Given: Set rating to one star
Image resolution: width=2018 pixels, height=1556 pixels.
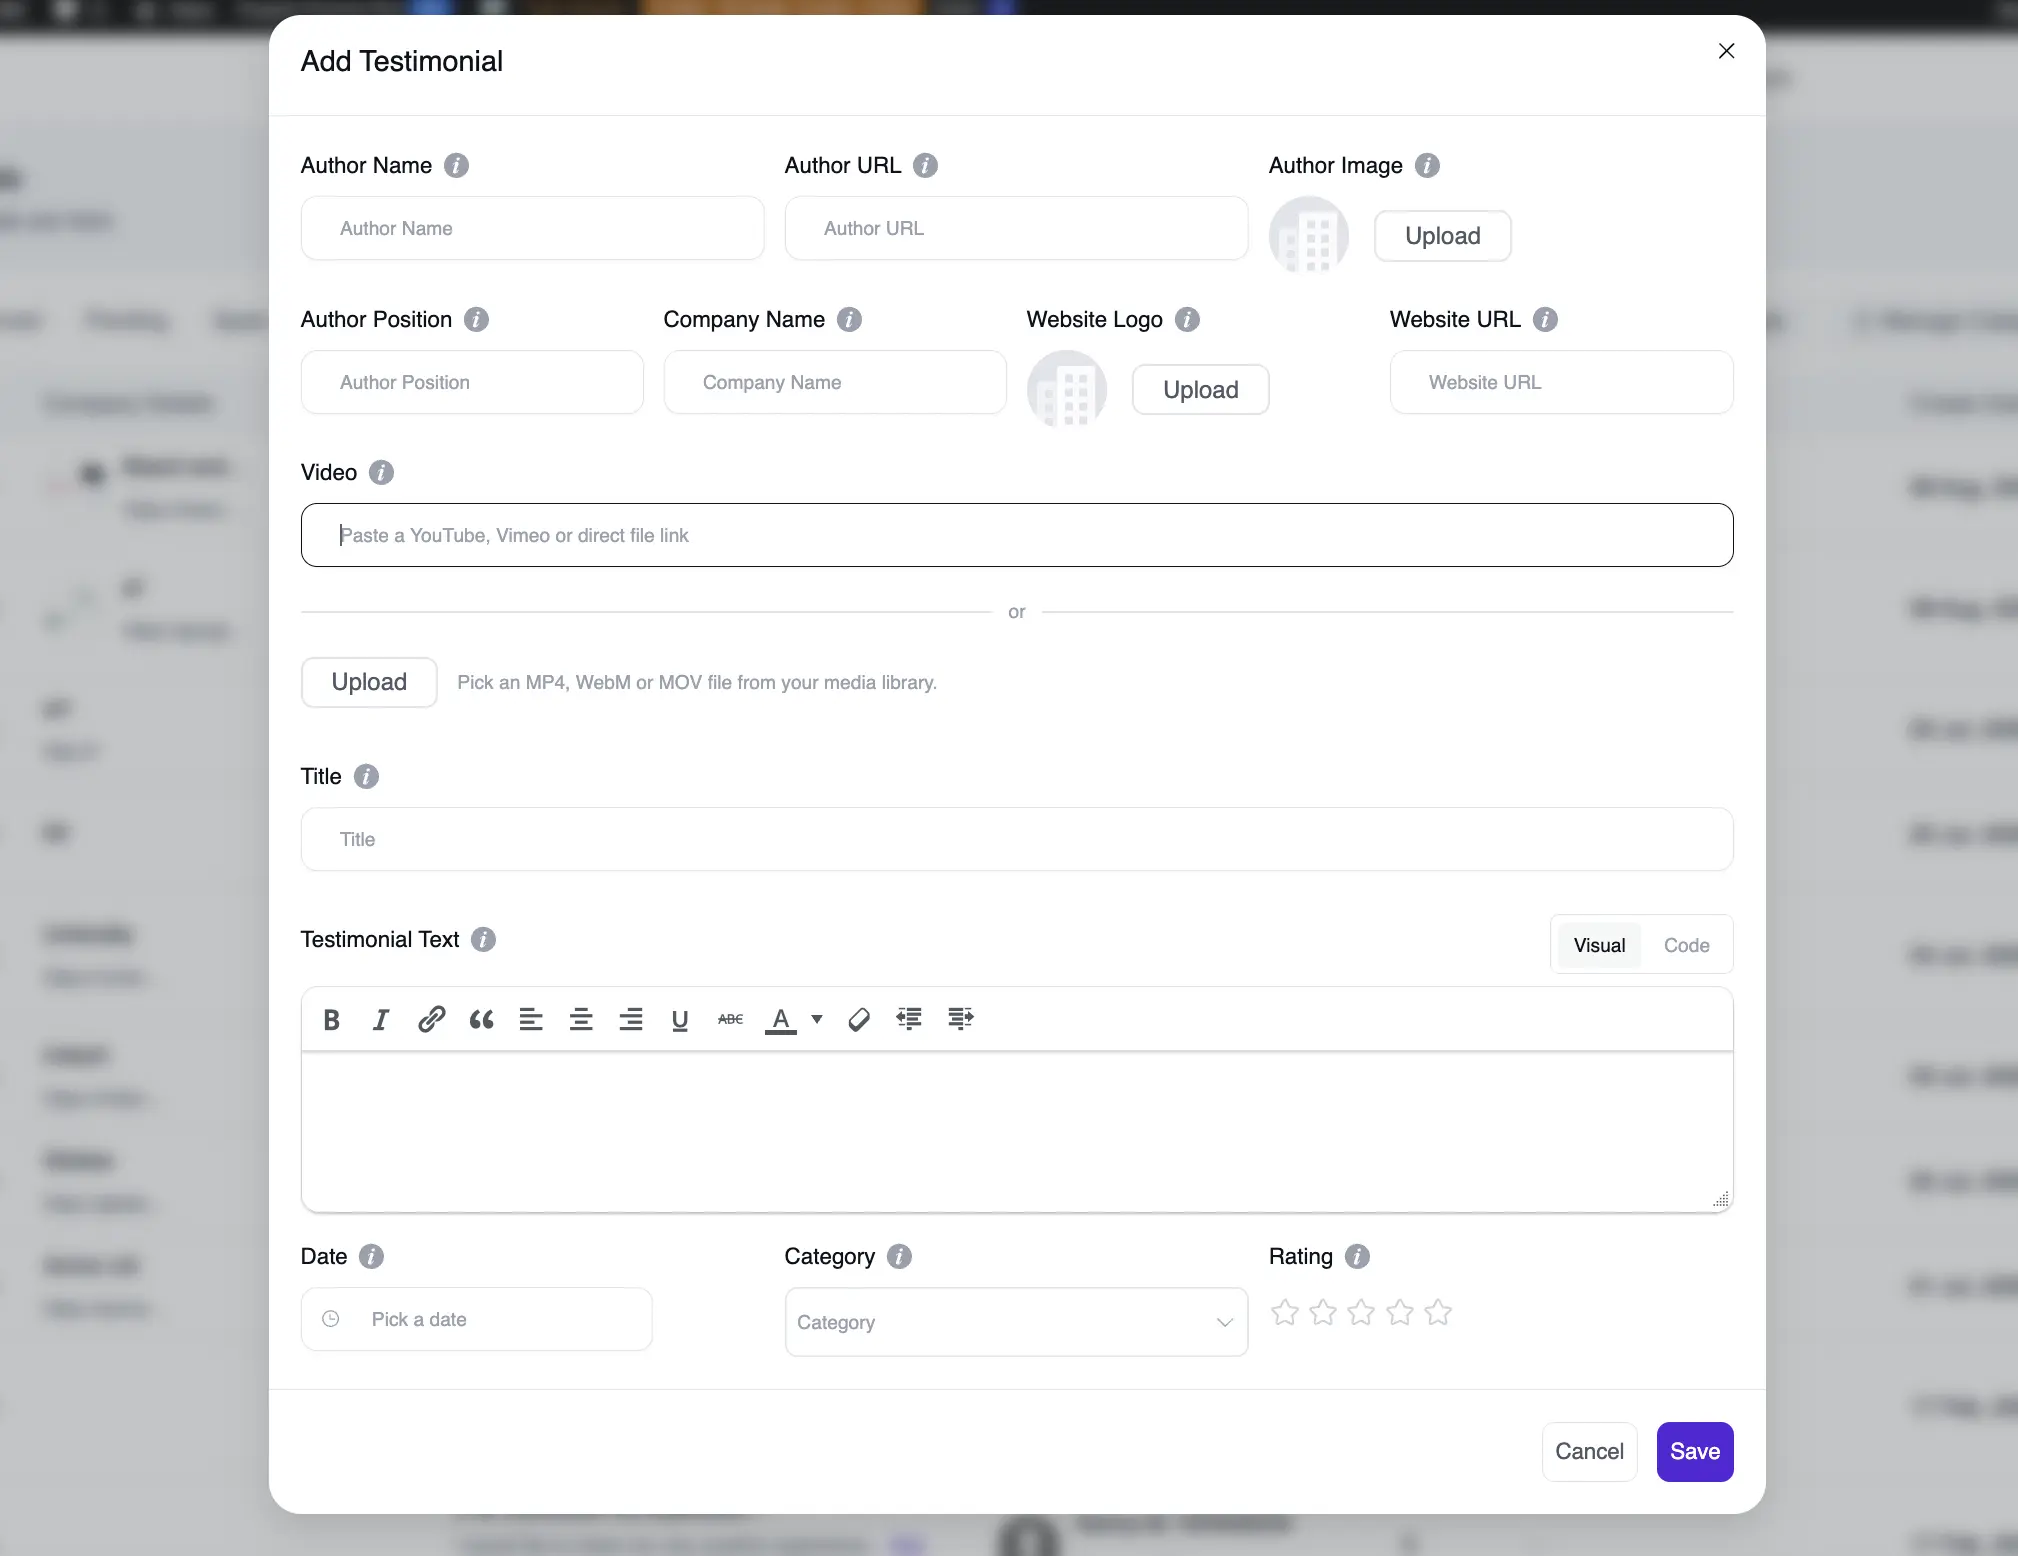Looking at the screenshot, I should [x=1285, y=1312].
